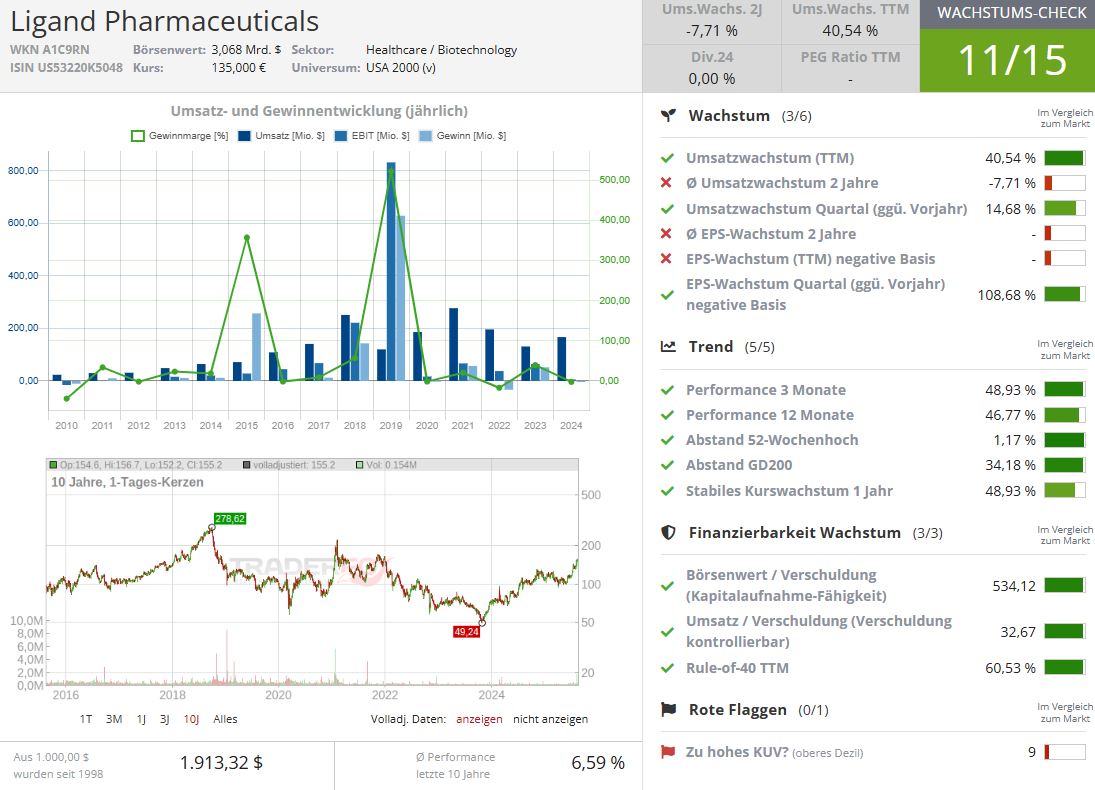
Task: Click the 1.913,32 $ investment result
Action: tap(221, 763)
